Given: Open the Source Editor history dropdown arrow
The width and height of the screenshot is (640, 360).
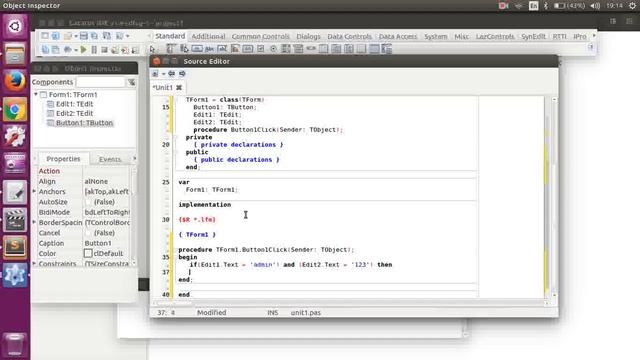Looking at the screenshot, I should (163, 74).
